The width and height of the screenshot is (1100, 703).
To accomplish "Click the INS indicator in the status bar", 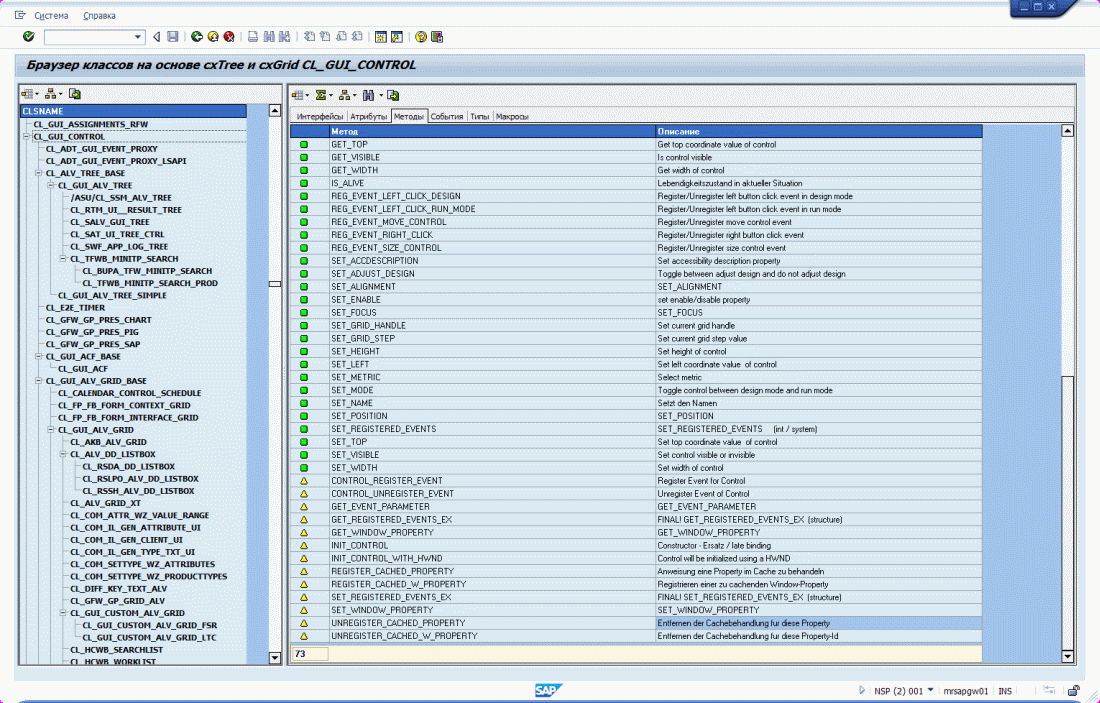I will coord(1005,691).
